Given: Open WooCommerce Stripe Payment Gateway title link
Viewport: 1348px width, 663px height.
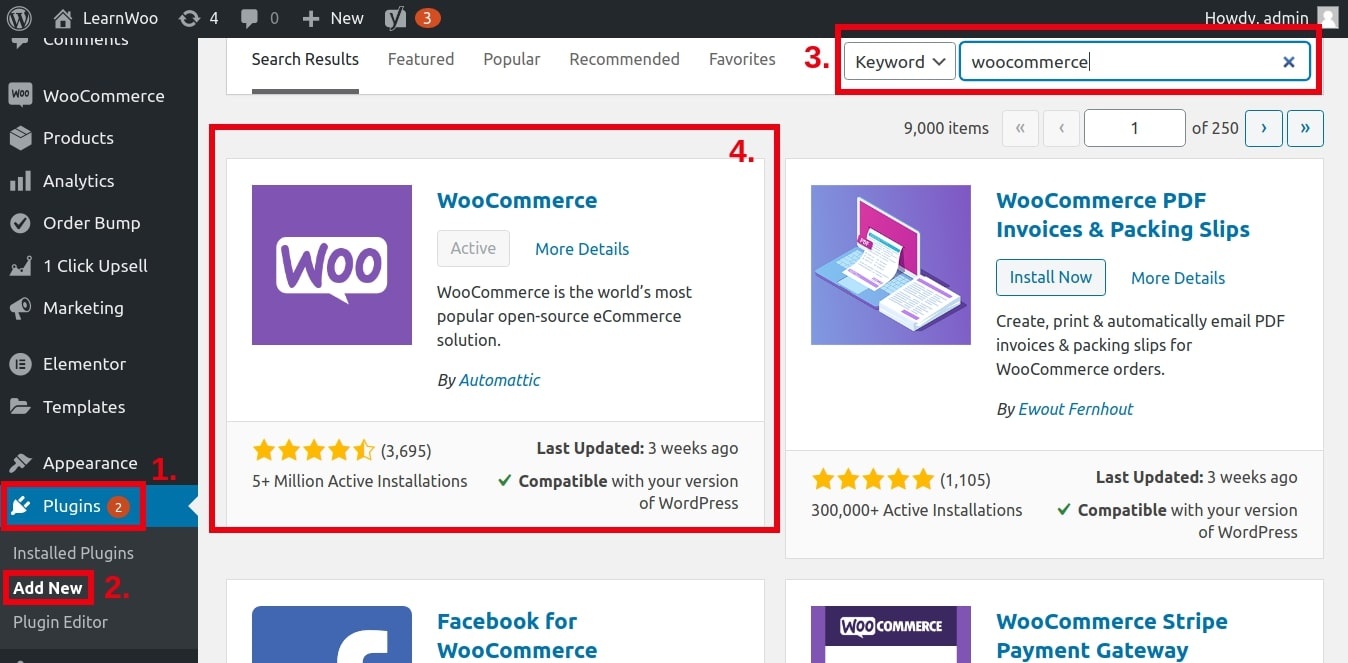Looking at the screenshot, I should pos(1112,636).
